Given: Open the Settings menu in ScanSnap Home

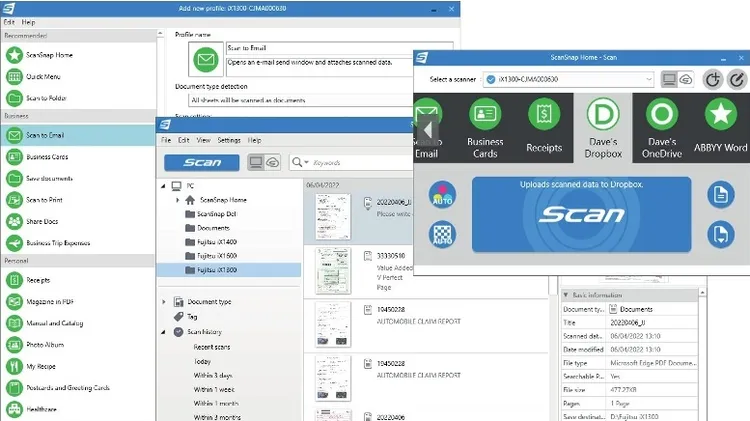Looking at the screenshot, I should click(x=229, y=140).
